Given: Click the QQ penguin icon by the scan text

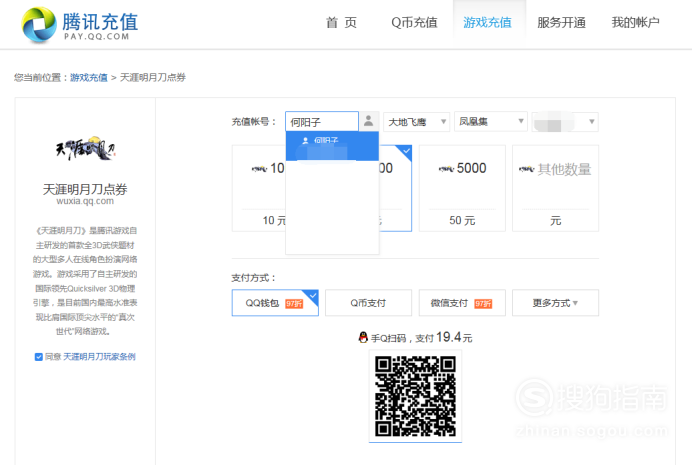Looking at the screenshot, I should pyautogui.click(x=363, y=338).
